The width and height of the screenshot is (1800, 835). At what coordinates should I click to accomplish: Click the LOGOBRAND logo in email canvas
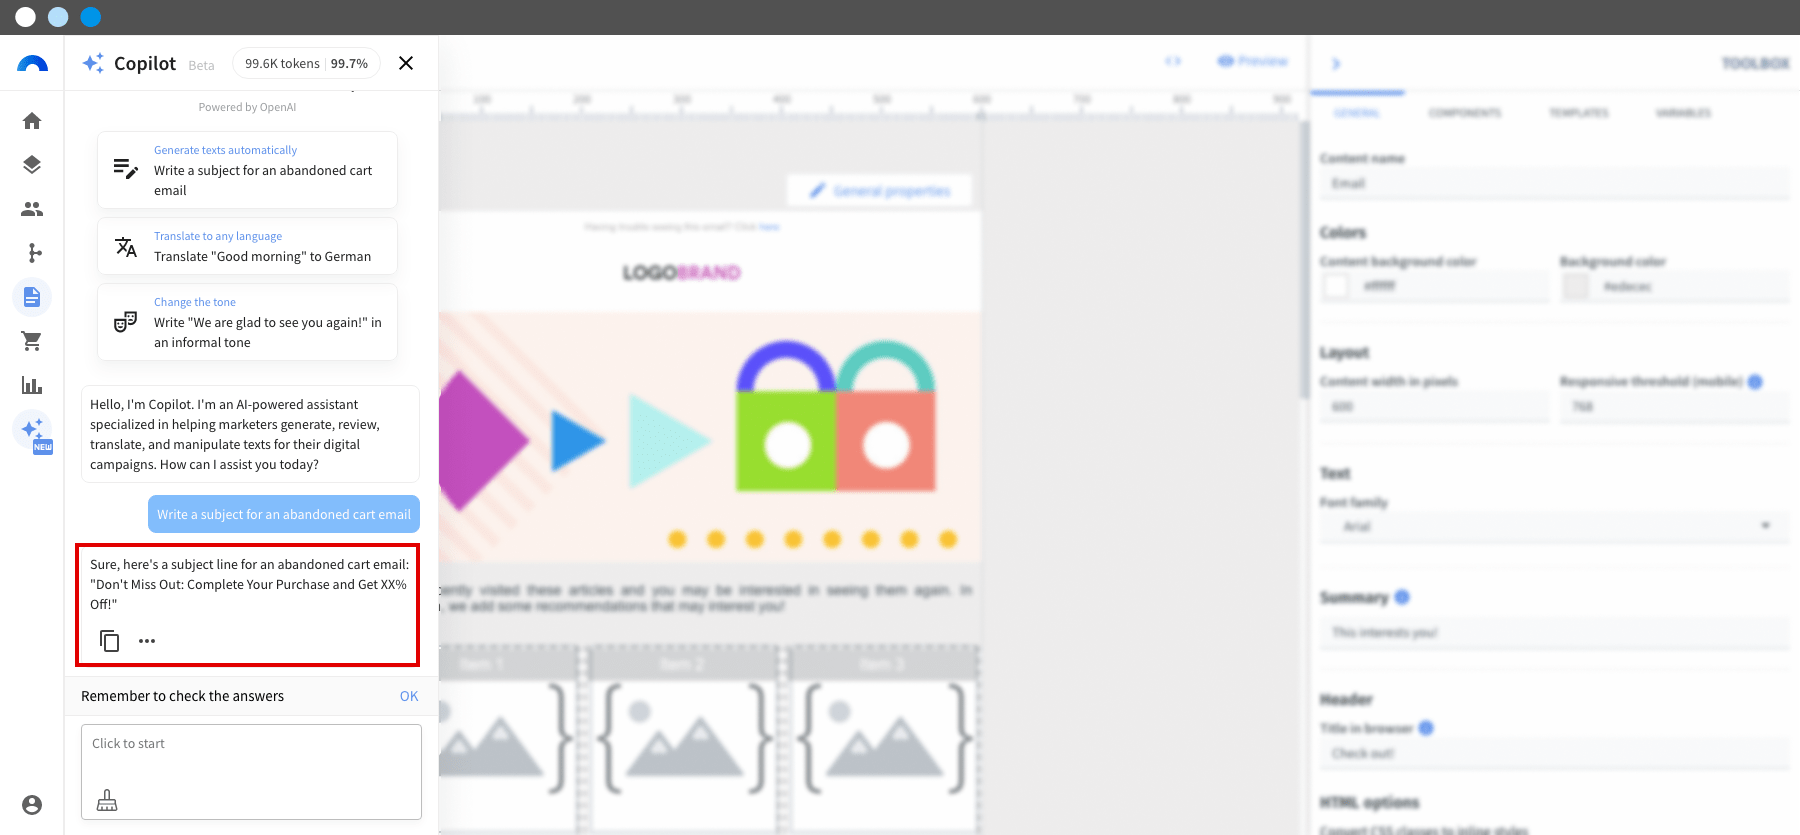coord(682,273)
